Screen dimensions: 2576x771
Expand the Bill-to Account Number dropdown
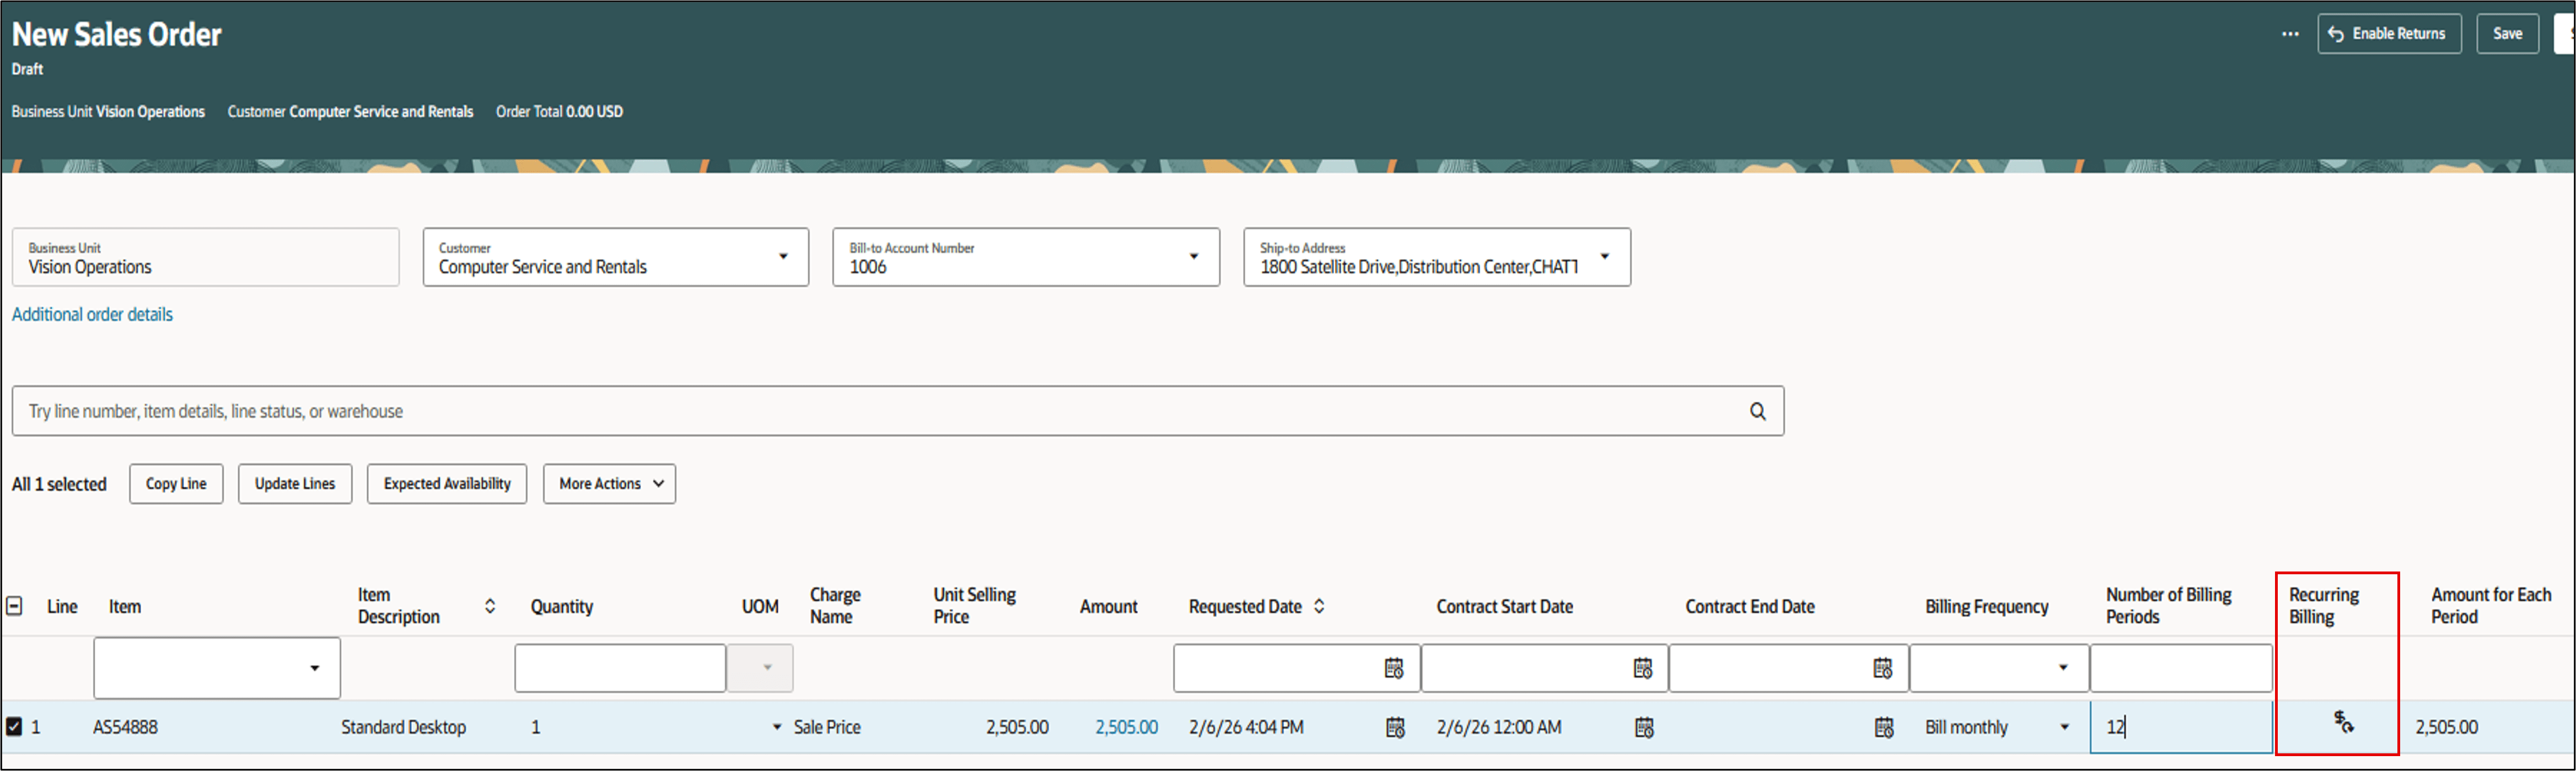coord(1193,257)
